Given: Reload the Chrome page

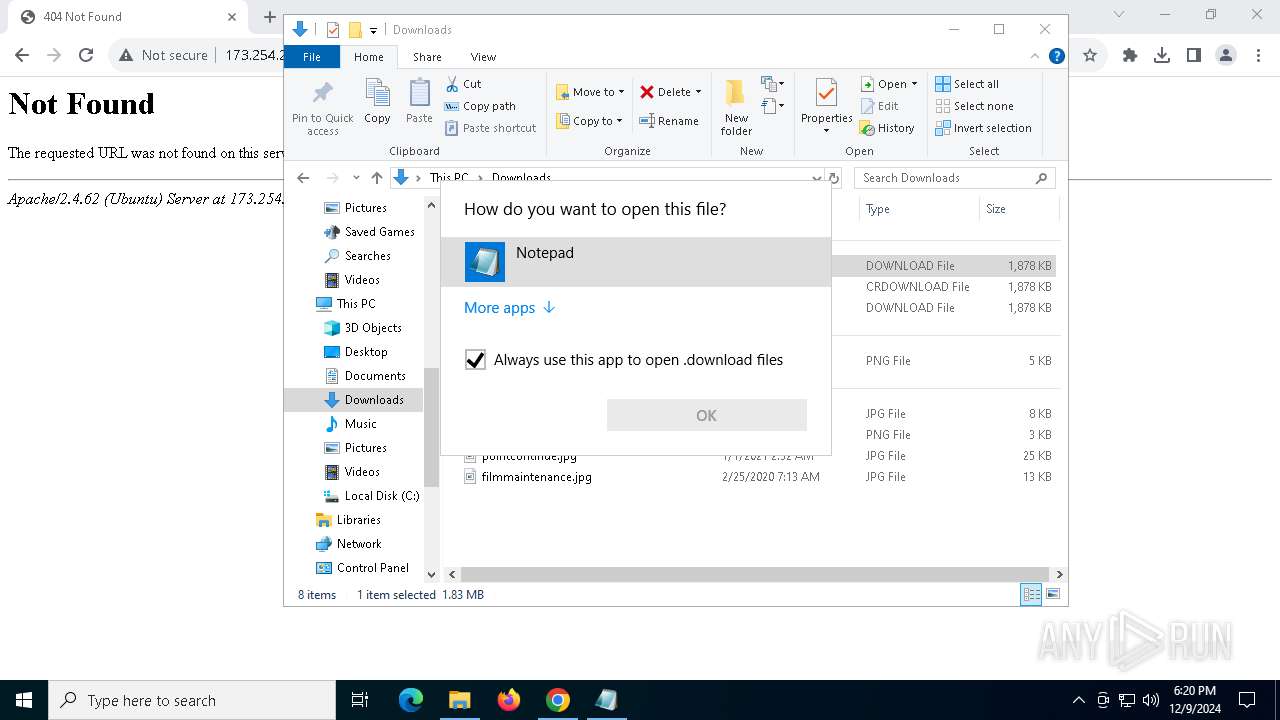Looking at the screenshot, I should click(x=86, y=56).
